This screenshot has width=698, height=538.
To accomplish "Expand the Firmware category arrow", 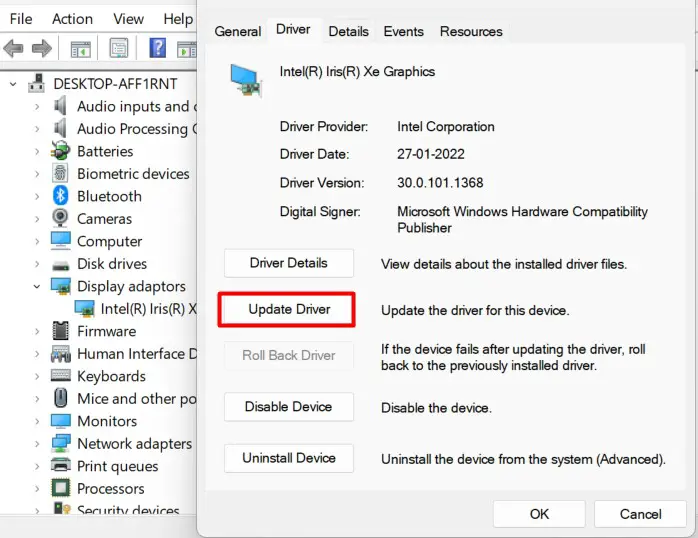I will tap(37, 331).
